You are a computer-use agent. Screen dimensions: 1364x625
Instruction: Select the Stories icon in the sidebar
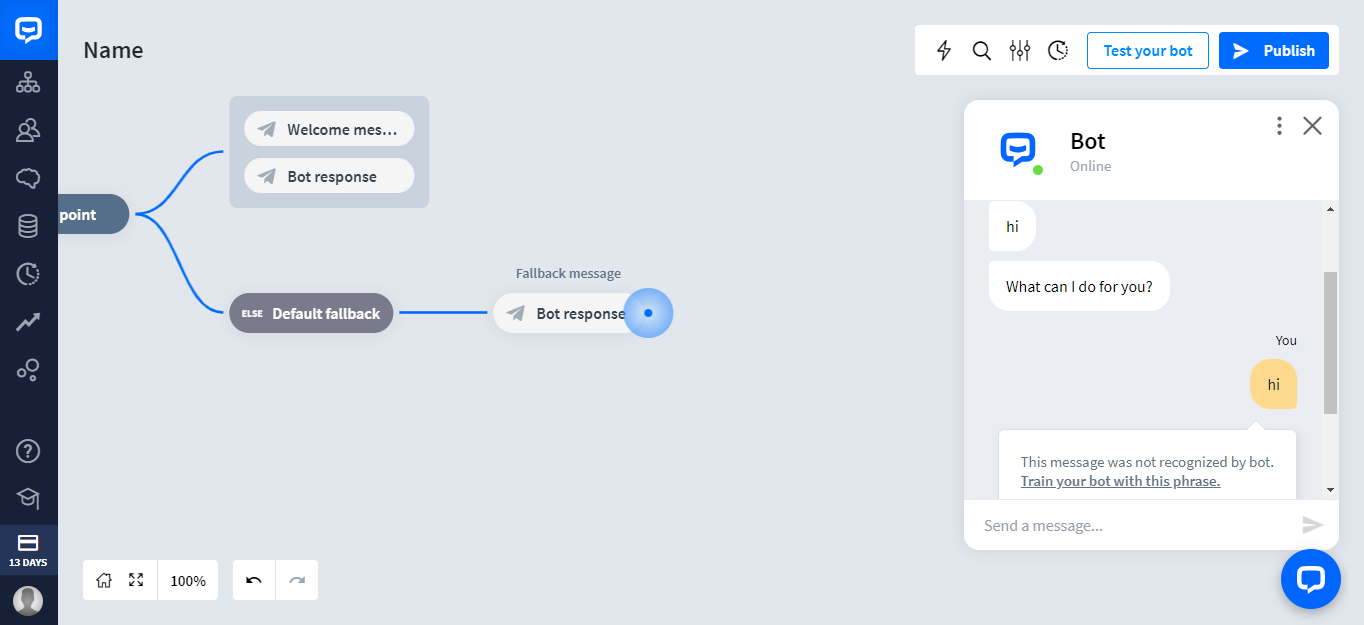tap(28, 83)
